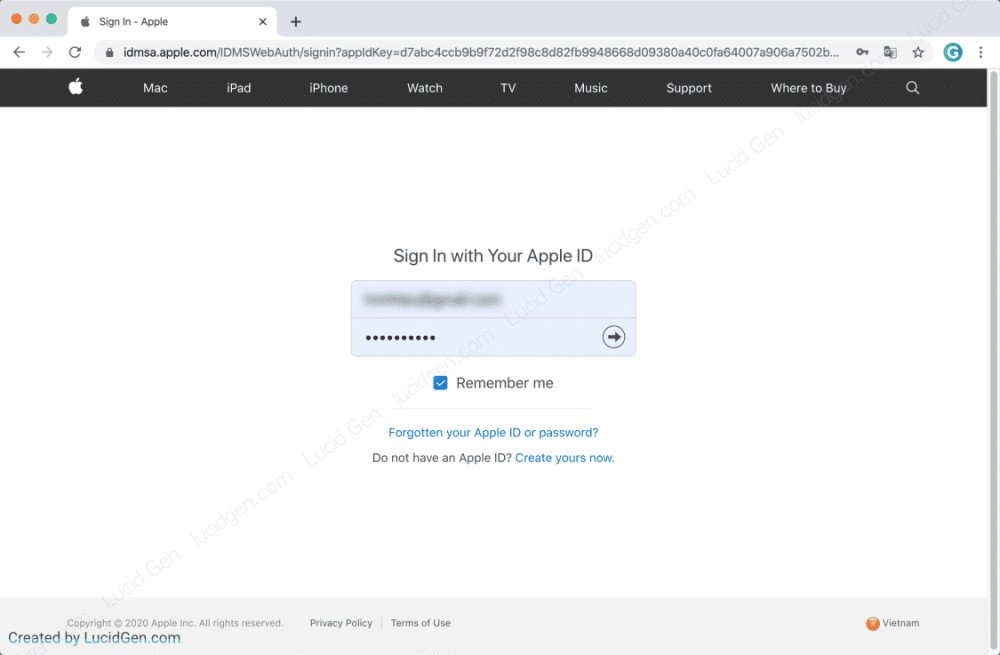This screenshot has height=655, width=1000.
Task: Click the blurred Apple ID email field
Action: click(493, 299)
